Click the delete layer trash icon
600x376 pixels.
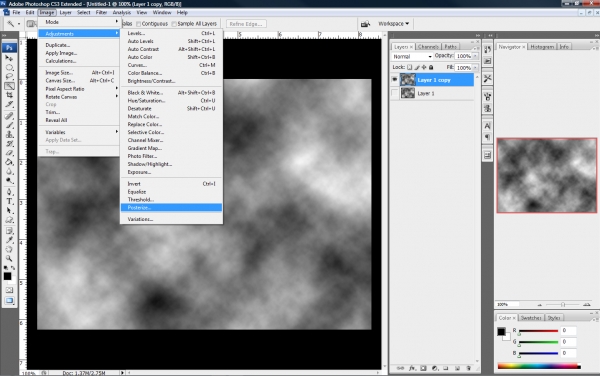coord(469,368)
